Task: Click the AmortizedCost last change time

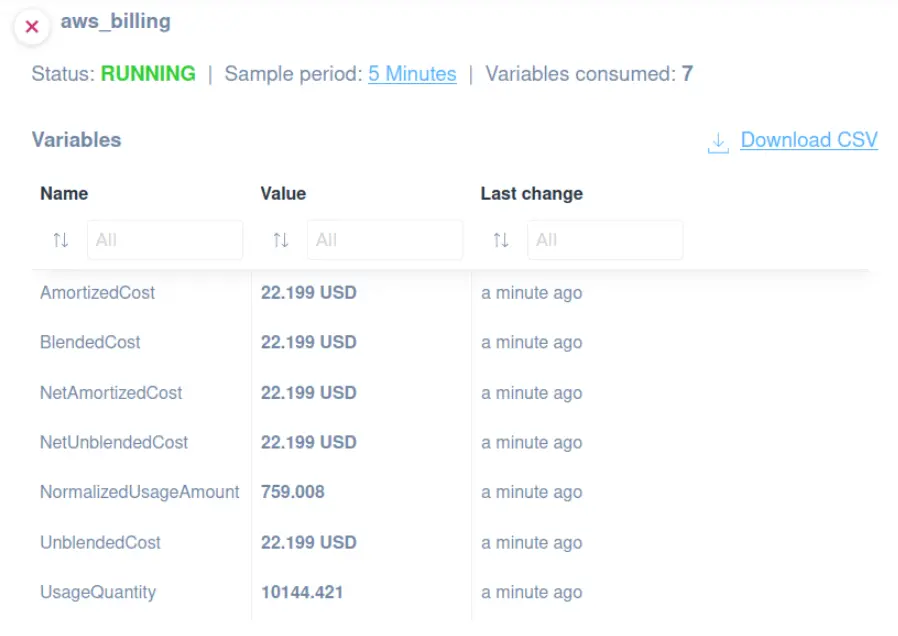Action: coord(531,293)
